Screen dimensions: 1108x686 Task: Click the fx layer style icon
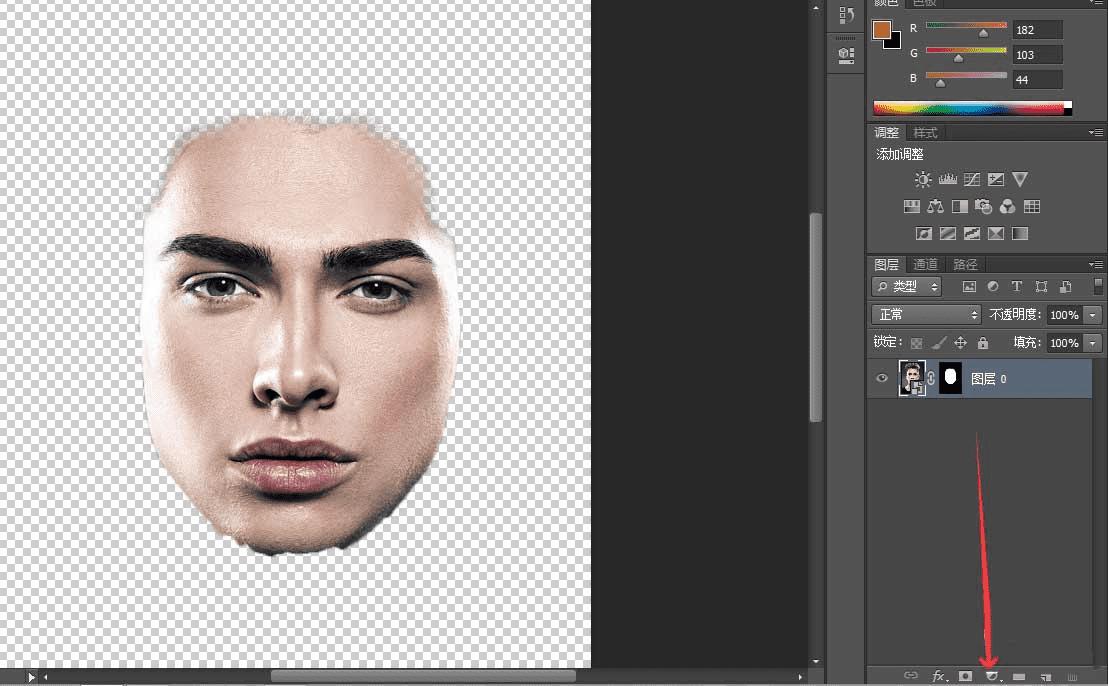tap(938, 676)
